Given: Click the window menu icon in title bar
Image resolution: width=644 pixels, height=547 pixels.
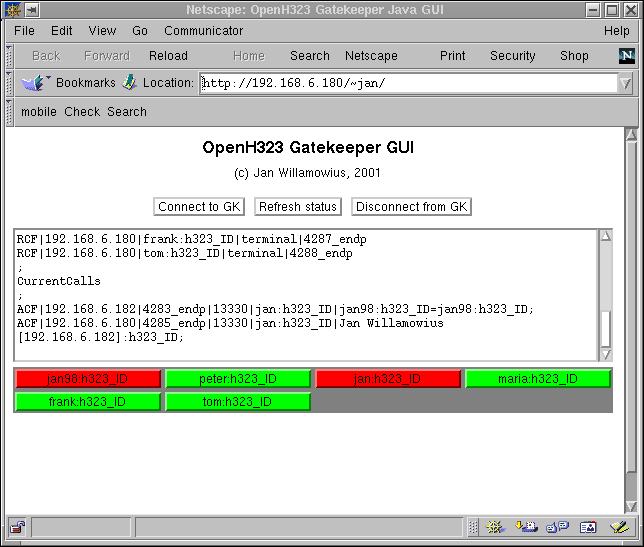Looking at the screenshot, I should pyautogui.click(x=12, y=10).
